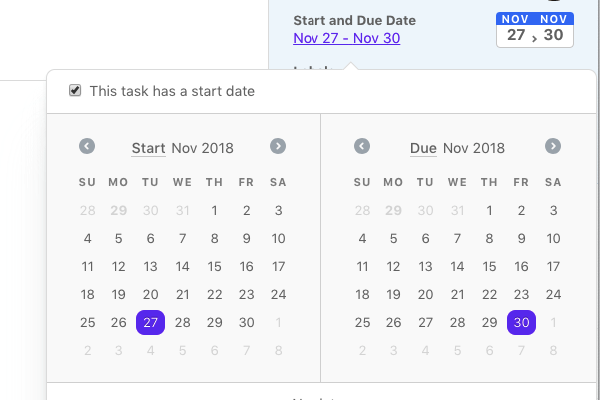600x400 pixels.
Task: Go to previous month in Due calendar
Action: 362,146
